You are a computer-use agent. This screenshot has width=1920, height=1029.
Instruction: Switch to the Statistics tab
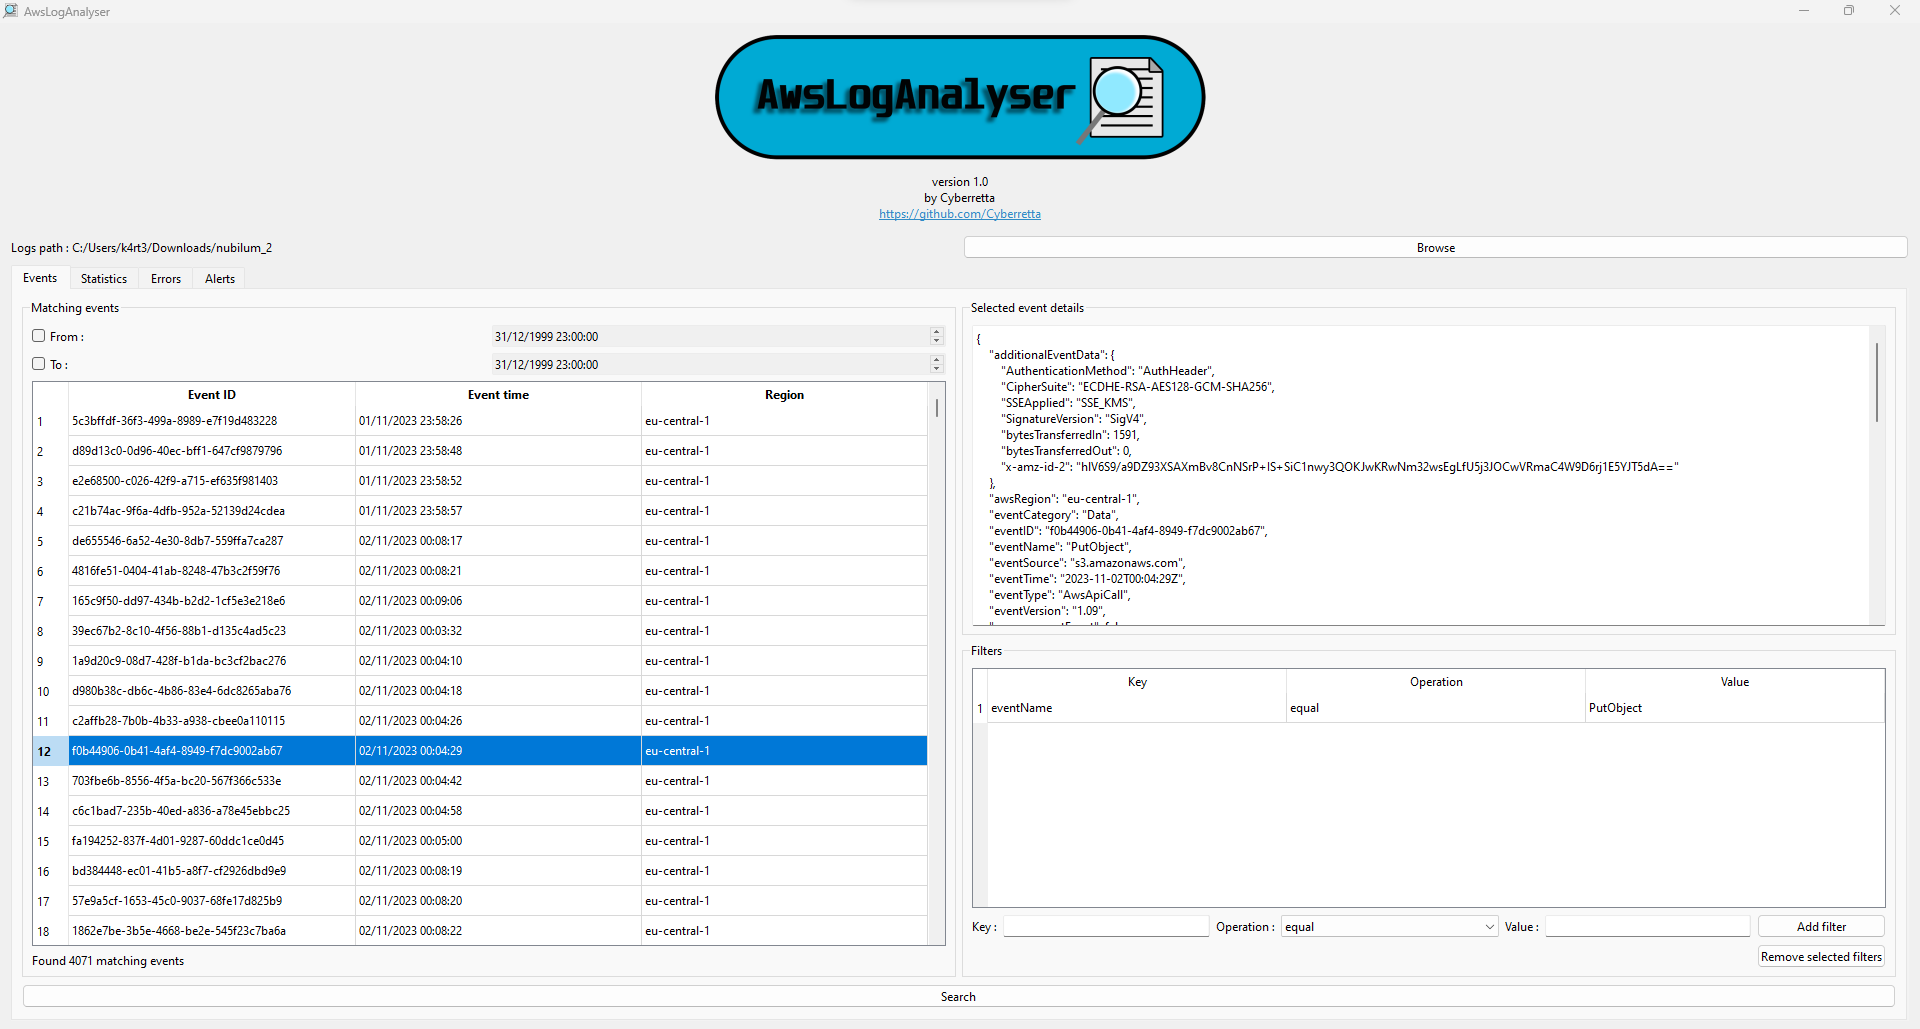tap(104, 279)
